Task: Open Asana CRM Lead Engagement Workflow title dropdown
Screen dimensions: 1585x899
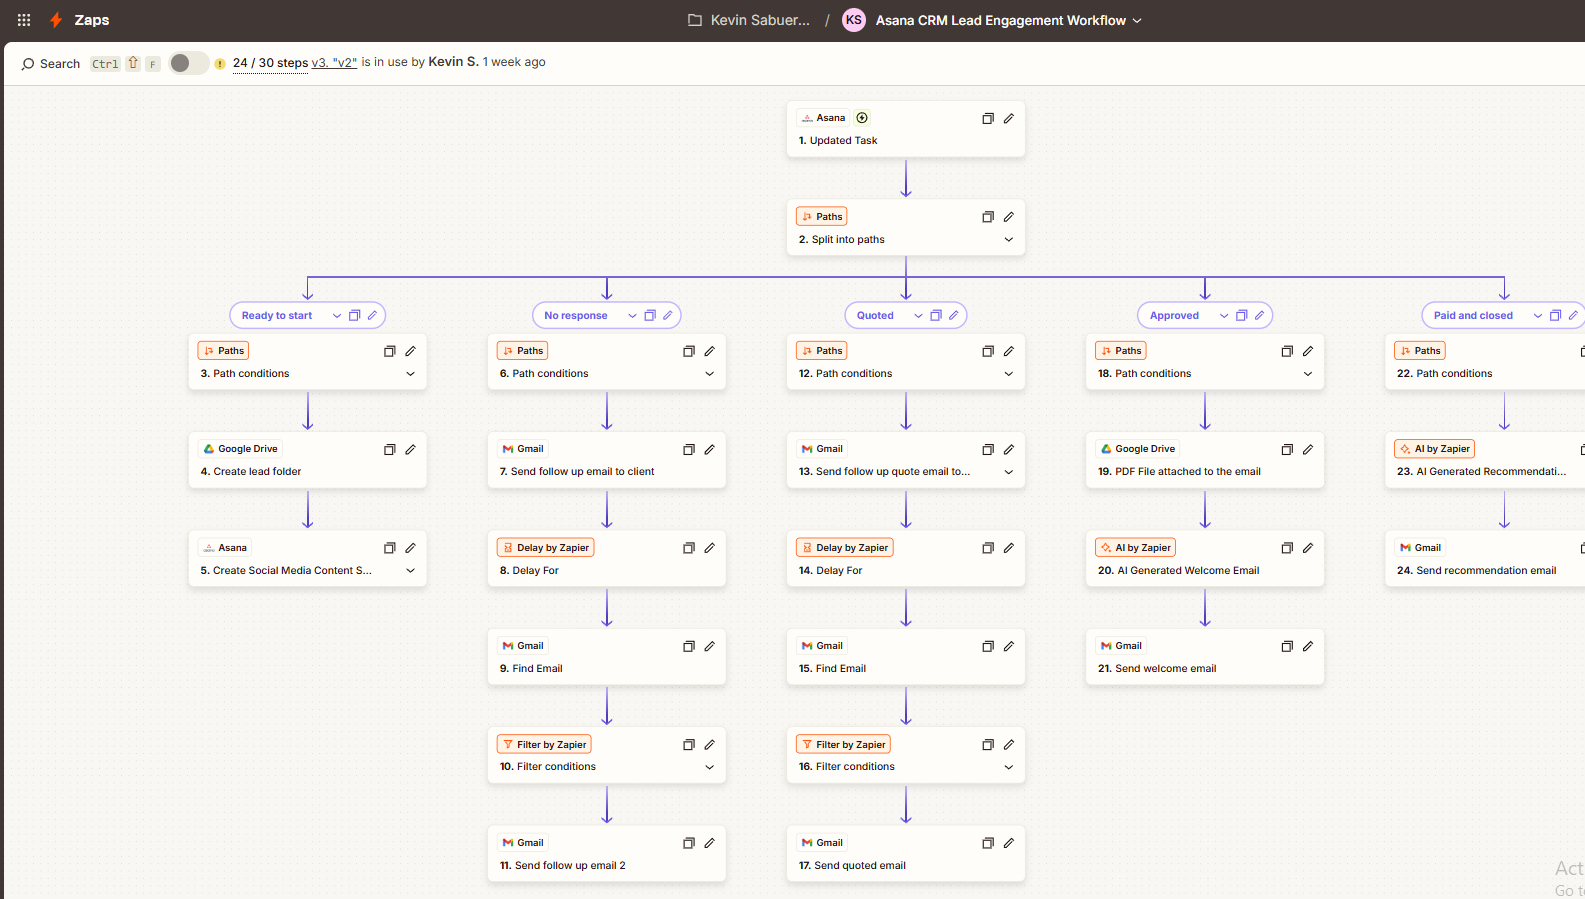Action: pyautogui.click(x=1009, y=20)
